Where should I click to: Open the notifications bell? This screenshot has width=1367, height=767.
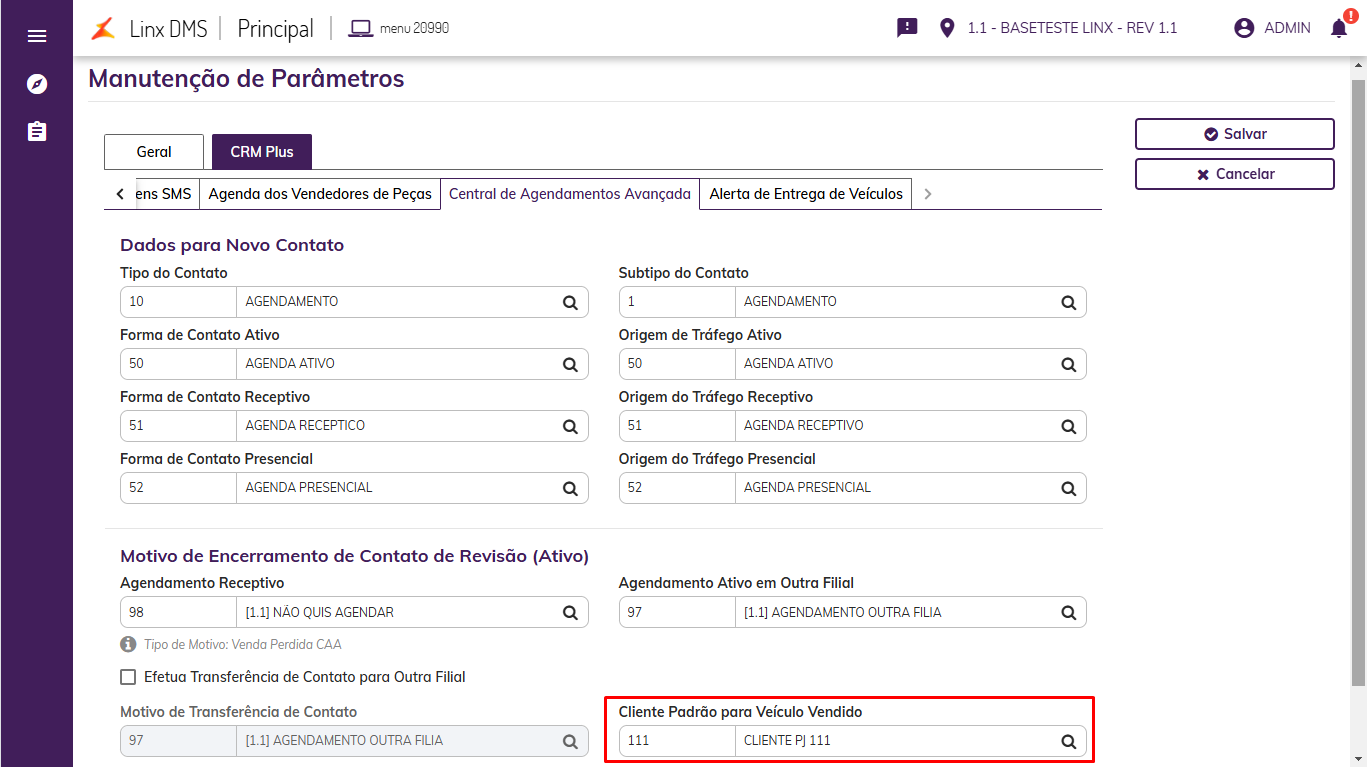(1339, 28)
